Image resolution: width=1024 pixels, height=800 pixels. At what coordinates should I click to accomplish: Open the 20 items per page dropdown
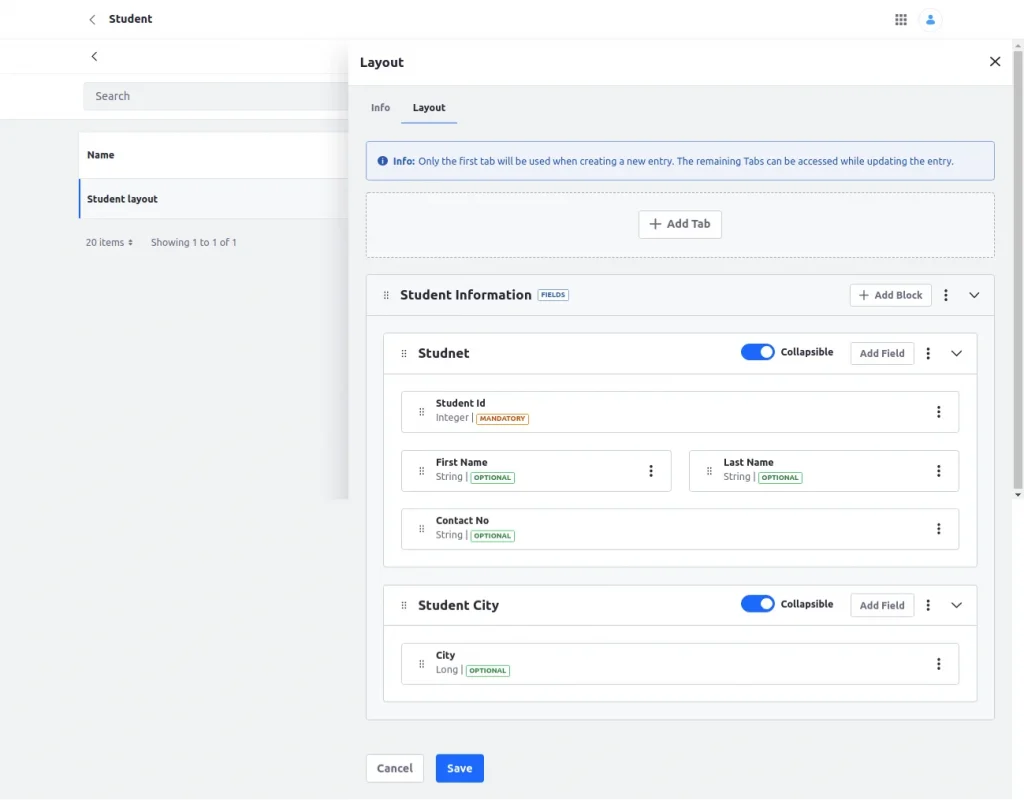[x=109, y=242]
